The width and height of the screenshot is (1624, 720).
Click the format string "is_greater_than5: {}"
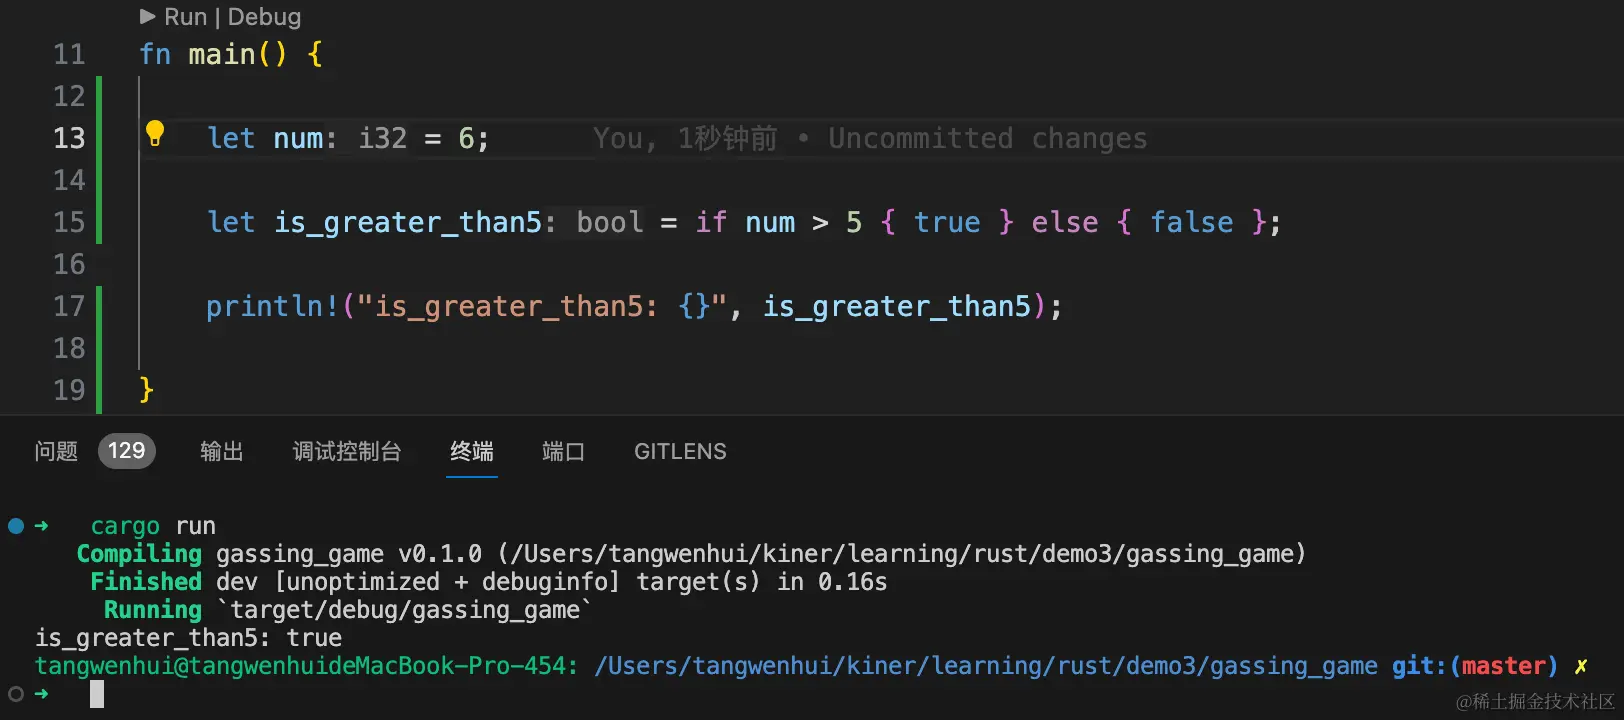pyautogui.click(x=542, y=306)
